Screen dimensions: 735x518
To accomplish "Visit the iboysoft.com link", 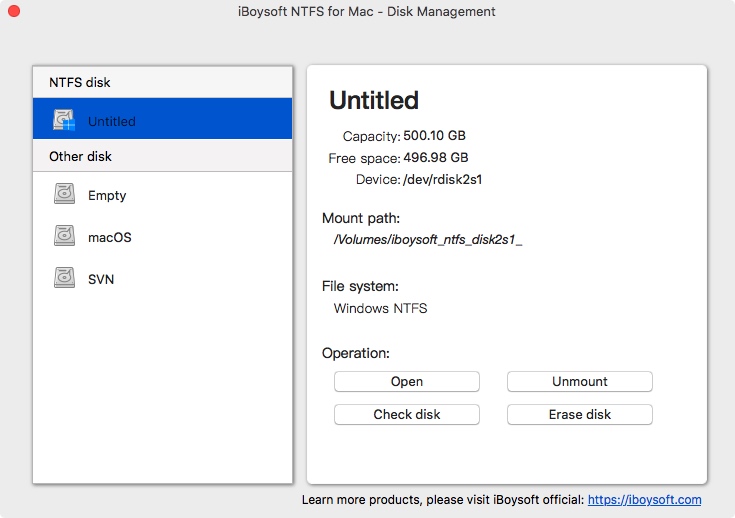I will [x=645, y=500].
